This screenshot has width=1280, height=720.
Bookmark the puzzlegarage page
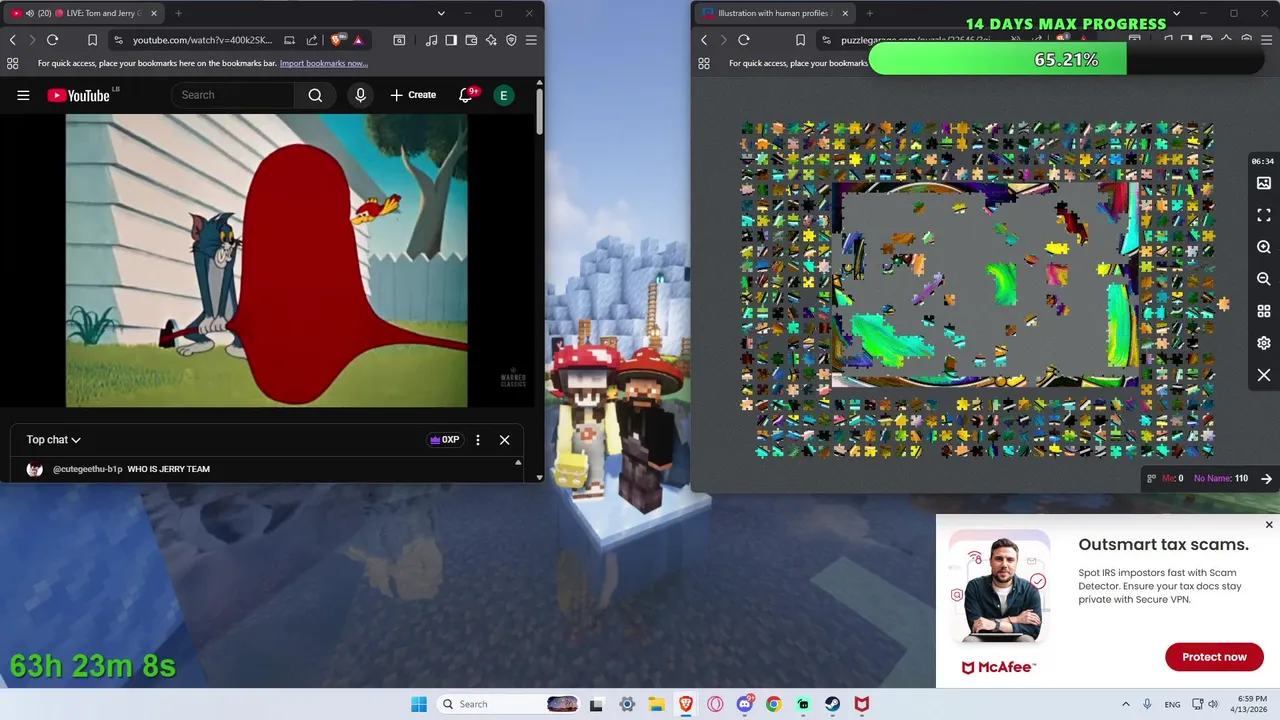800,40
